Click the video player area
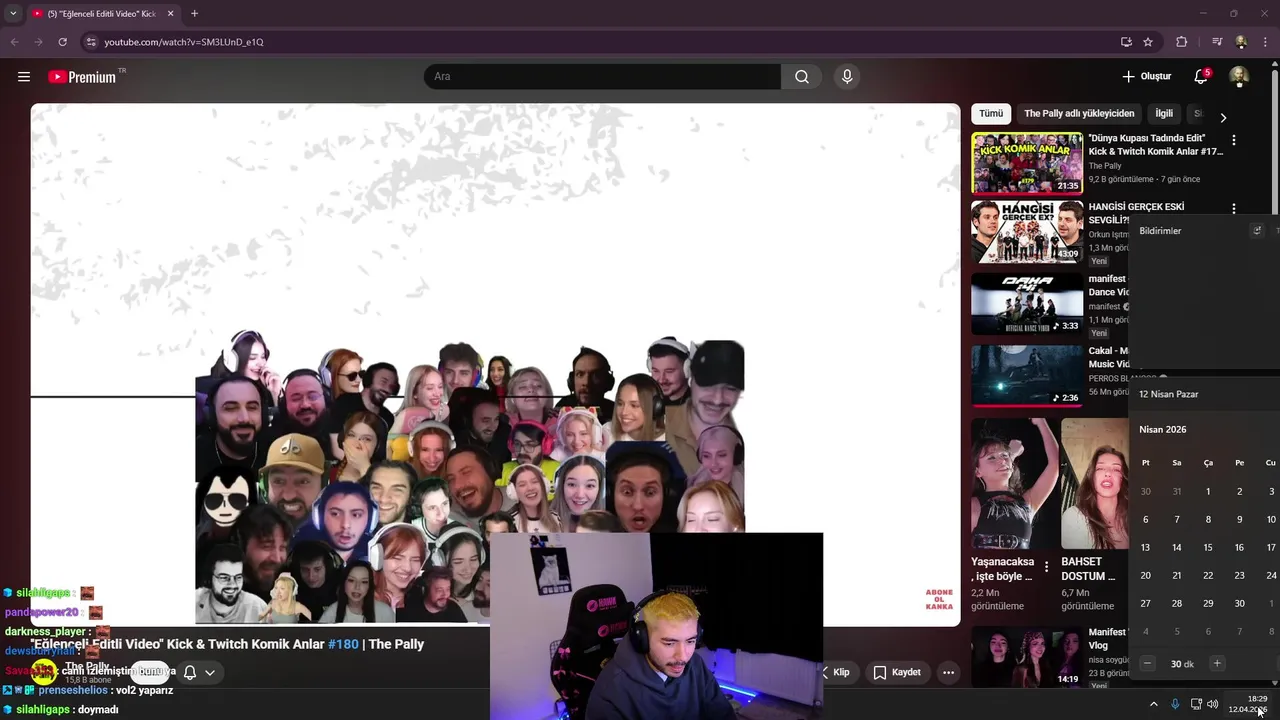This screenshot has height=720, width=1280. click(495, 364)
